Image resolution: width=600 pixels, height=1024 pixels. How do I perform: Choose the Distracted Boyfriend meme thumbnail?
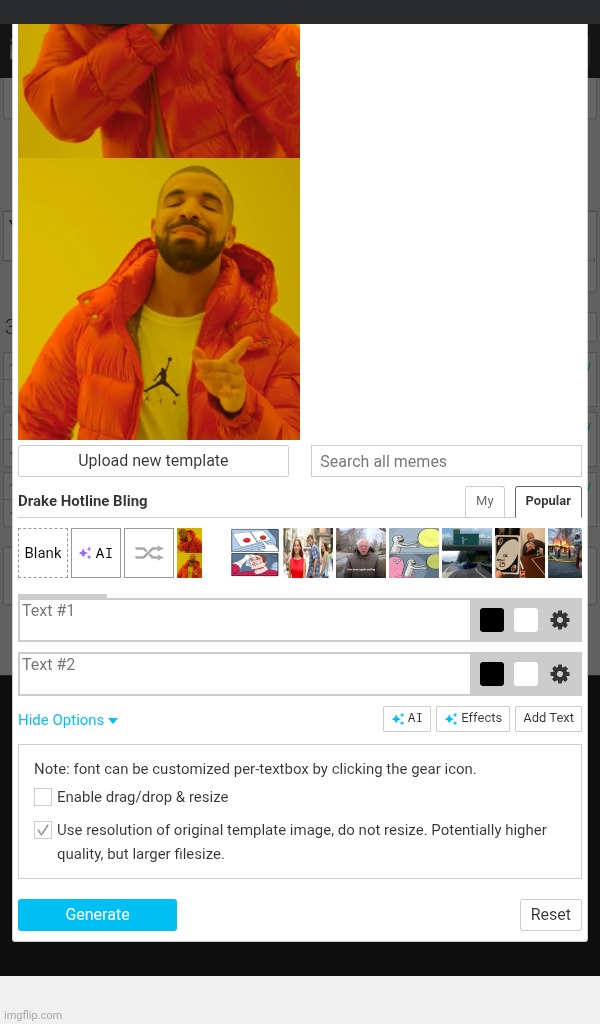coord(308,553)
